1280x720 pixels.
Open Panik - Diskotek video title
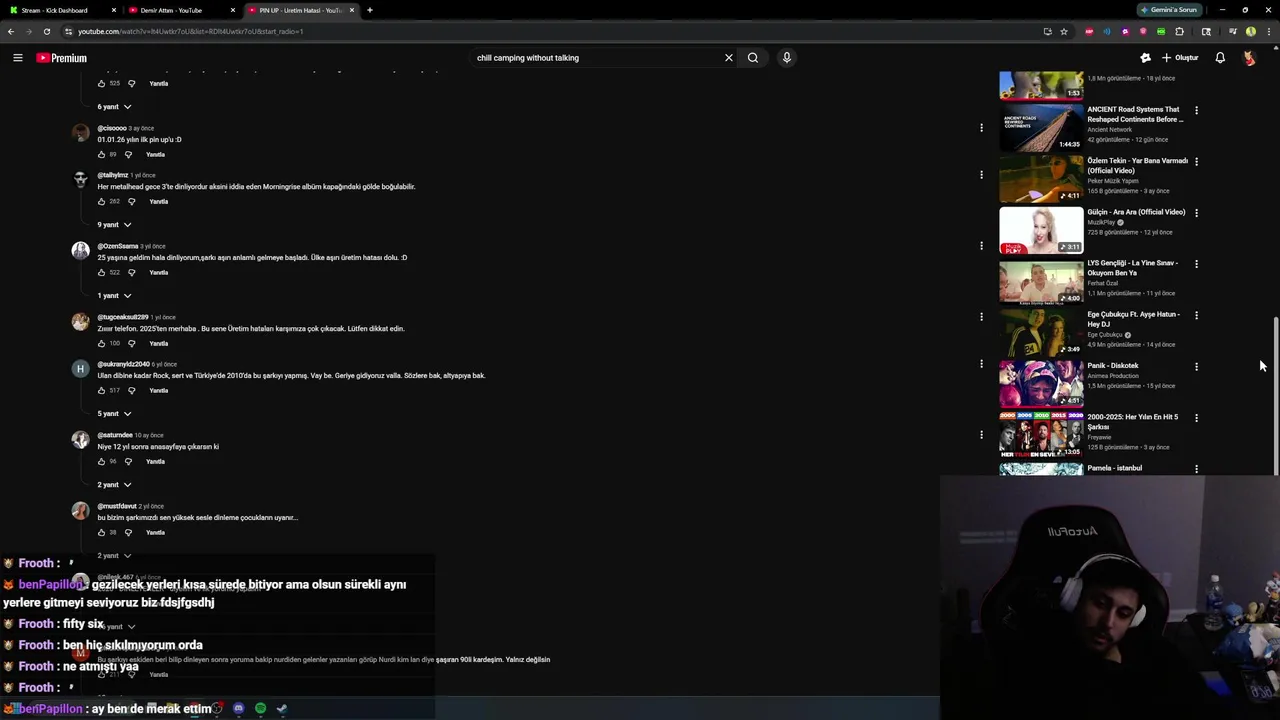pos(1113,366)
